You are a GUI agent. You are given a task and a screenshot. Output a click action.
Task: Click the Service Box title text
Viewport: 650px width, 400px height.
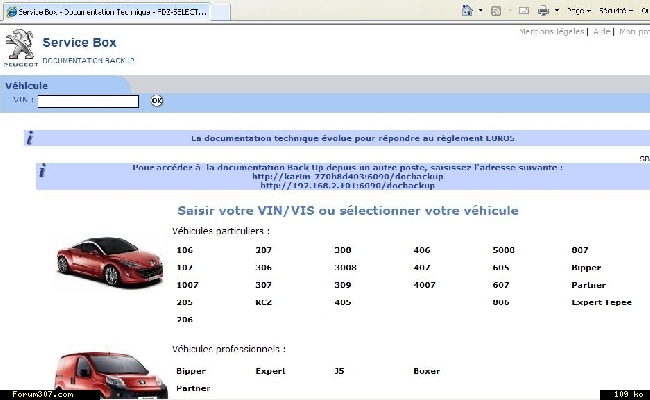pos(80,43)
